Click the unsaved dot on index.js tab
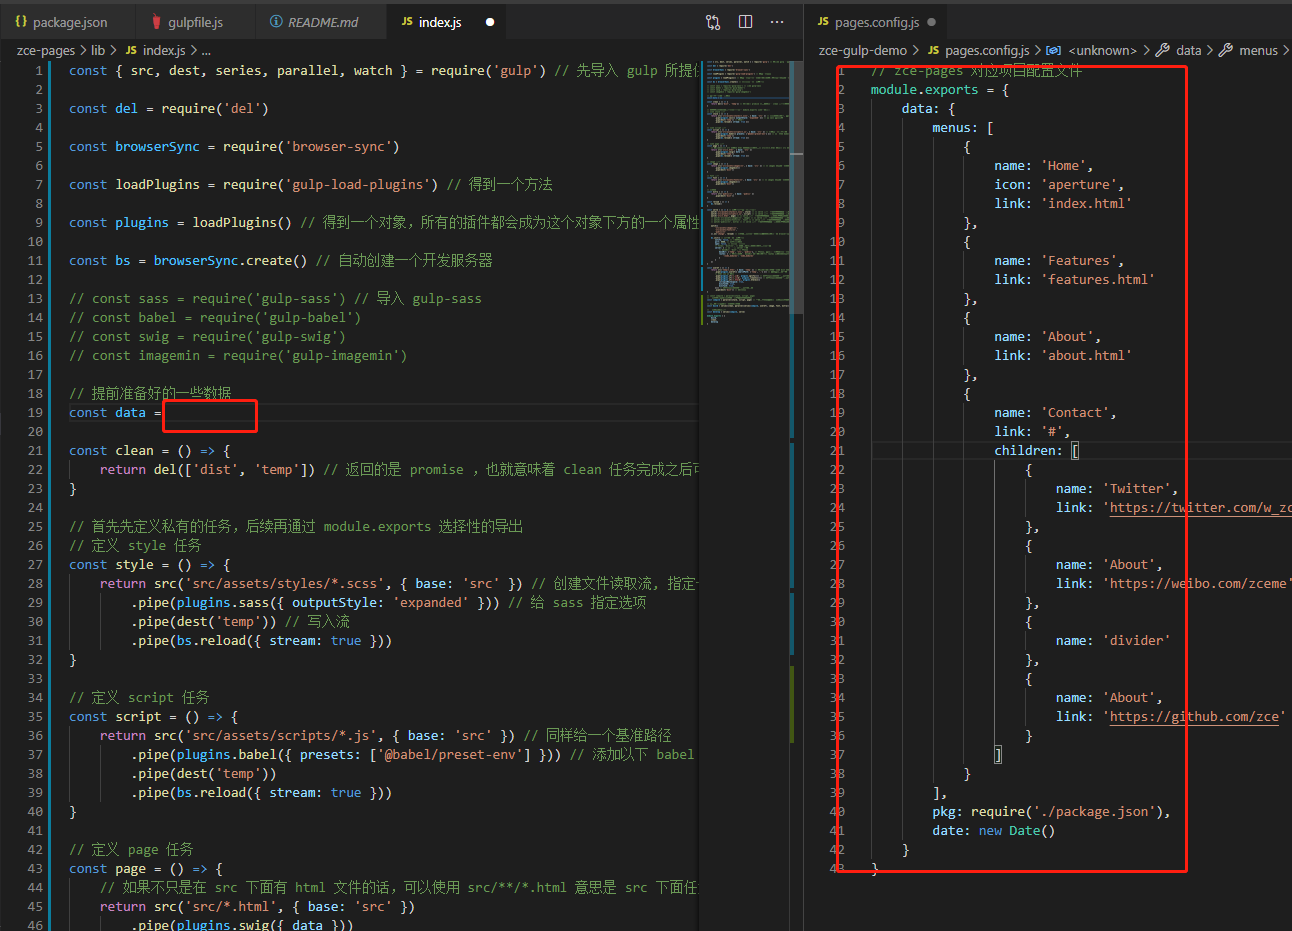This screenshot has height=931, width=1292. (x=490, y=22)
